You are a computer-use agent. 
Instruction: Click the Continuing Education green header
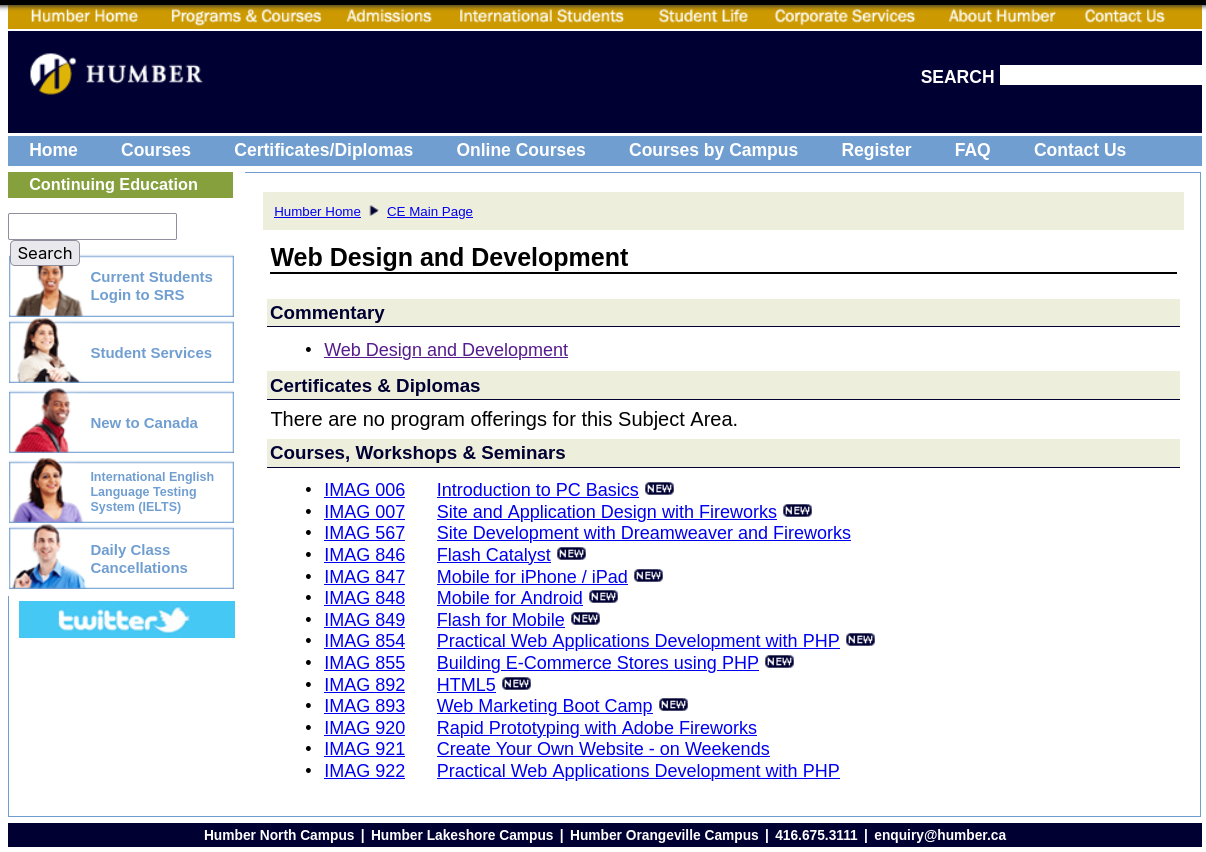[x=120, y=185]
